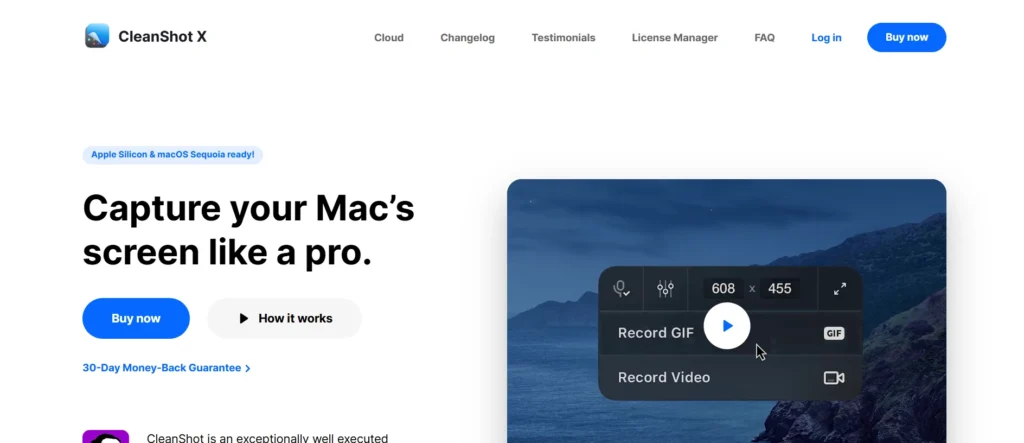
Task: Open 30-Day Money-Back Guarantee link
Action: click(167, 368)
